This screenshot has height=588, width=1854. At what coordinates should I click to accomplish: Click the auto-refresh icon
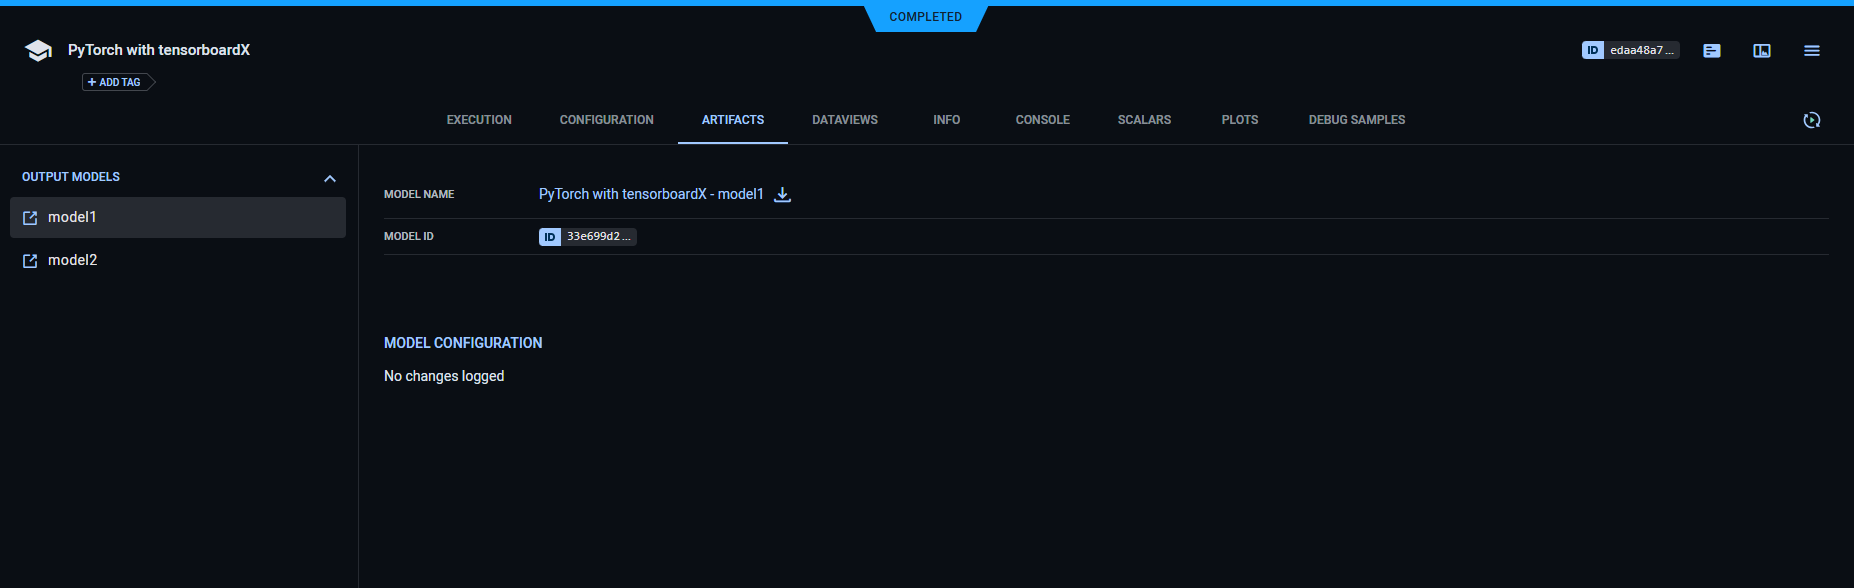click(x=1812, y=120)
